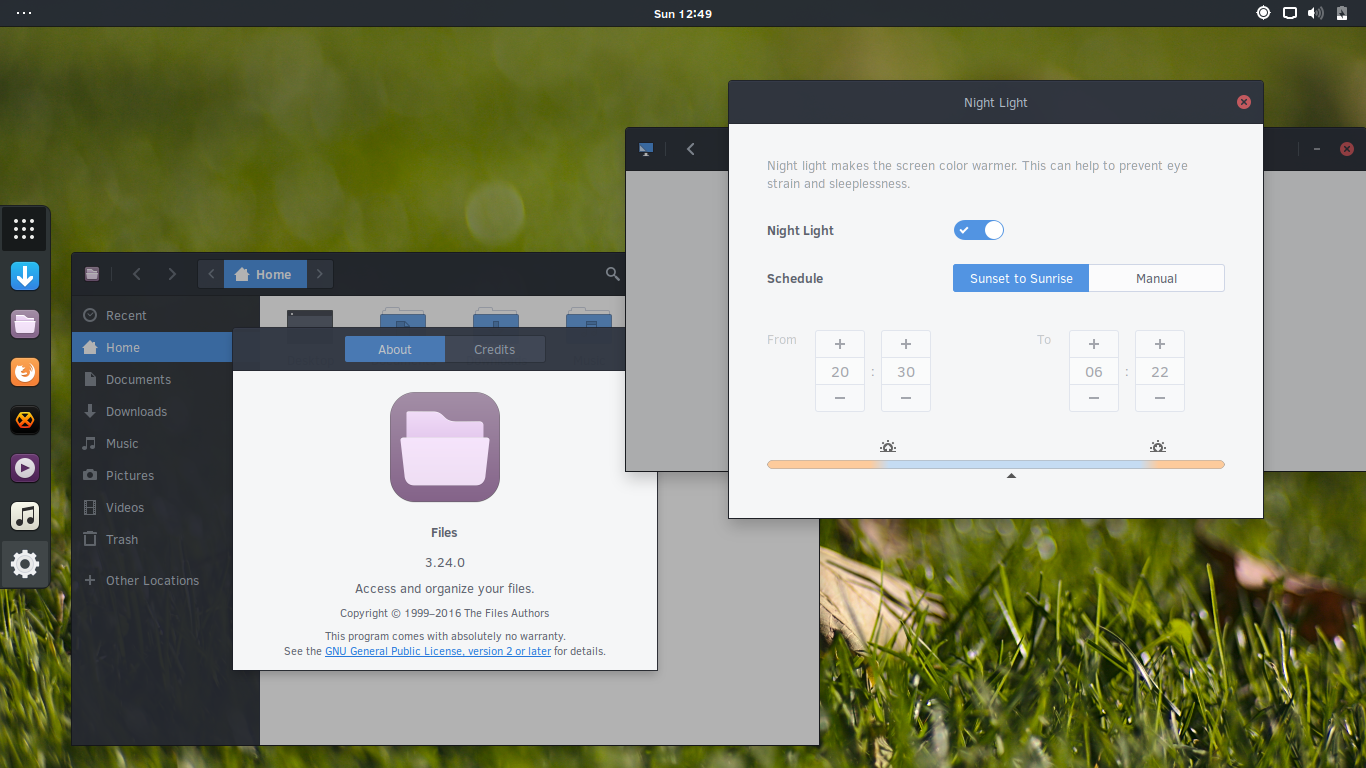
Task: Click path bar right scroll arrow
Action: click(x=319, y=274)
